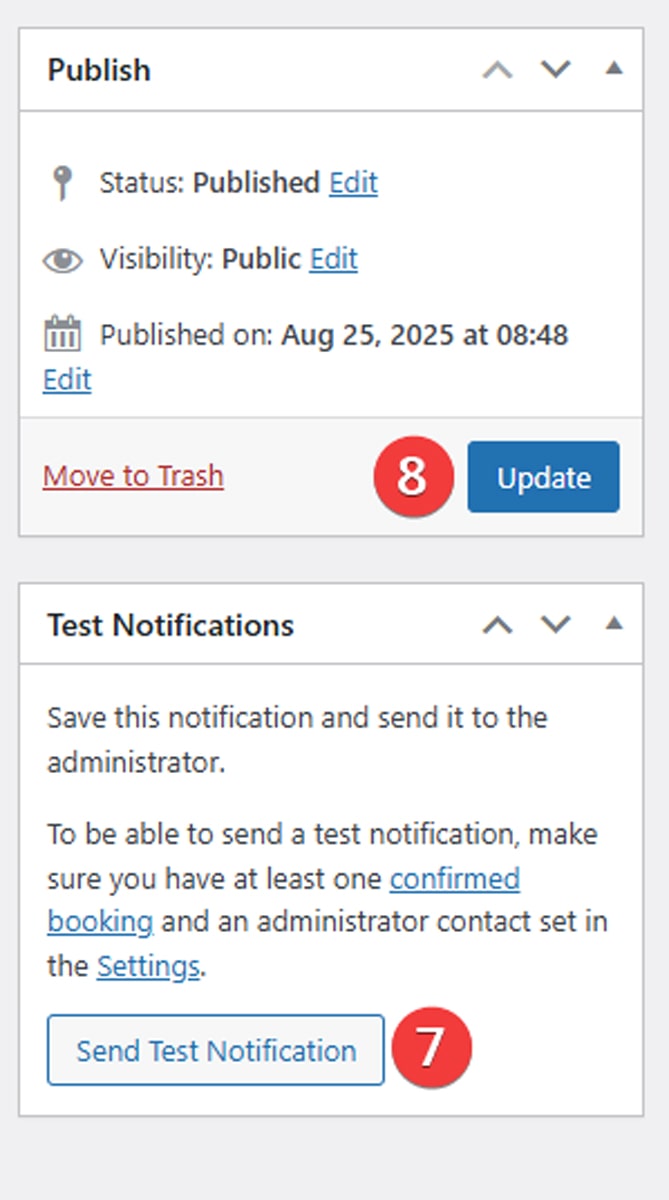Move Test Notifications panel up
The height and width of the screenshot is (1200, 669).
click(497, 625)
